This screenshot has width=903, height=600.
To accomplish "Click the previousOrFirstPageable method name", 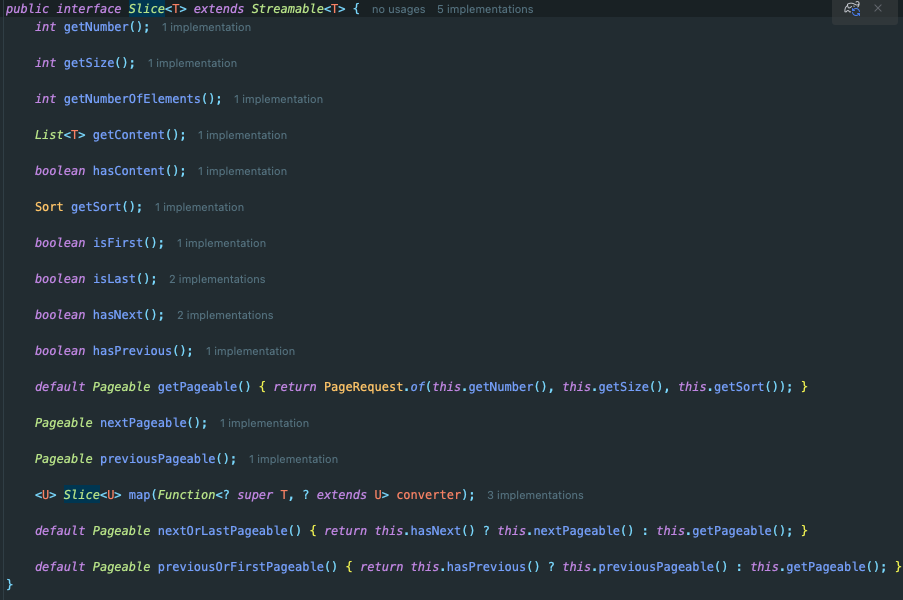I will (x=240, y=567).
